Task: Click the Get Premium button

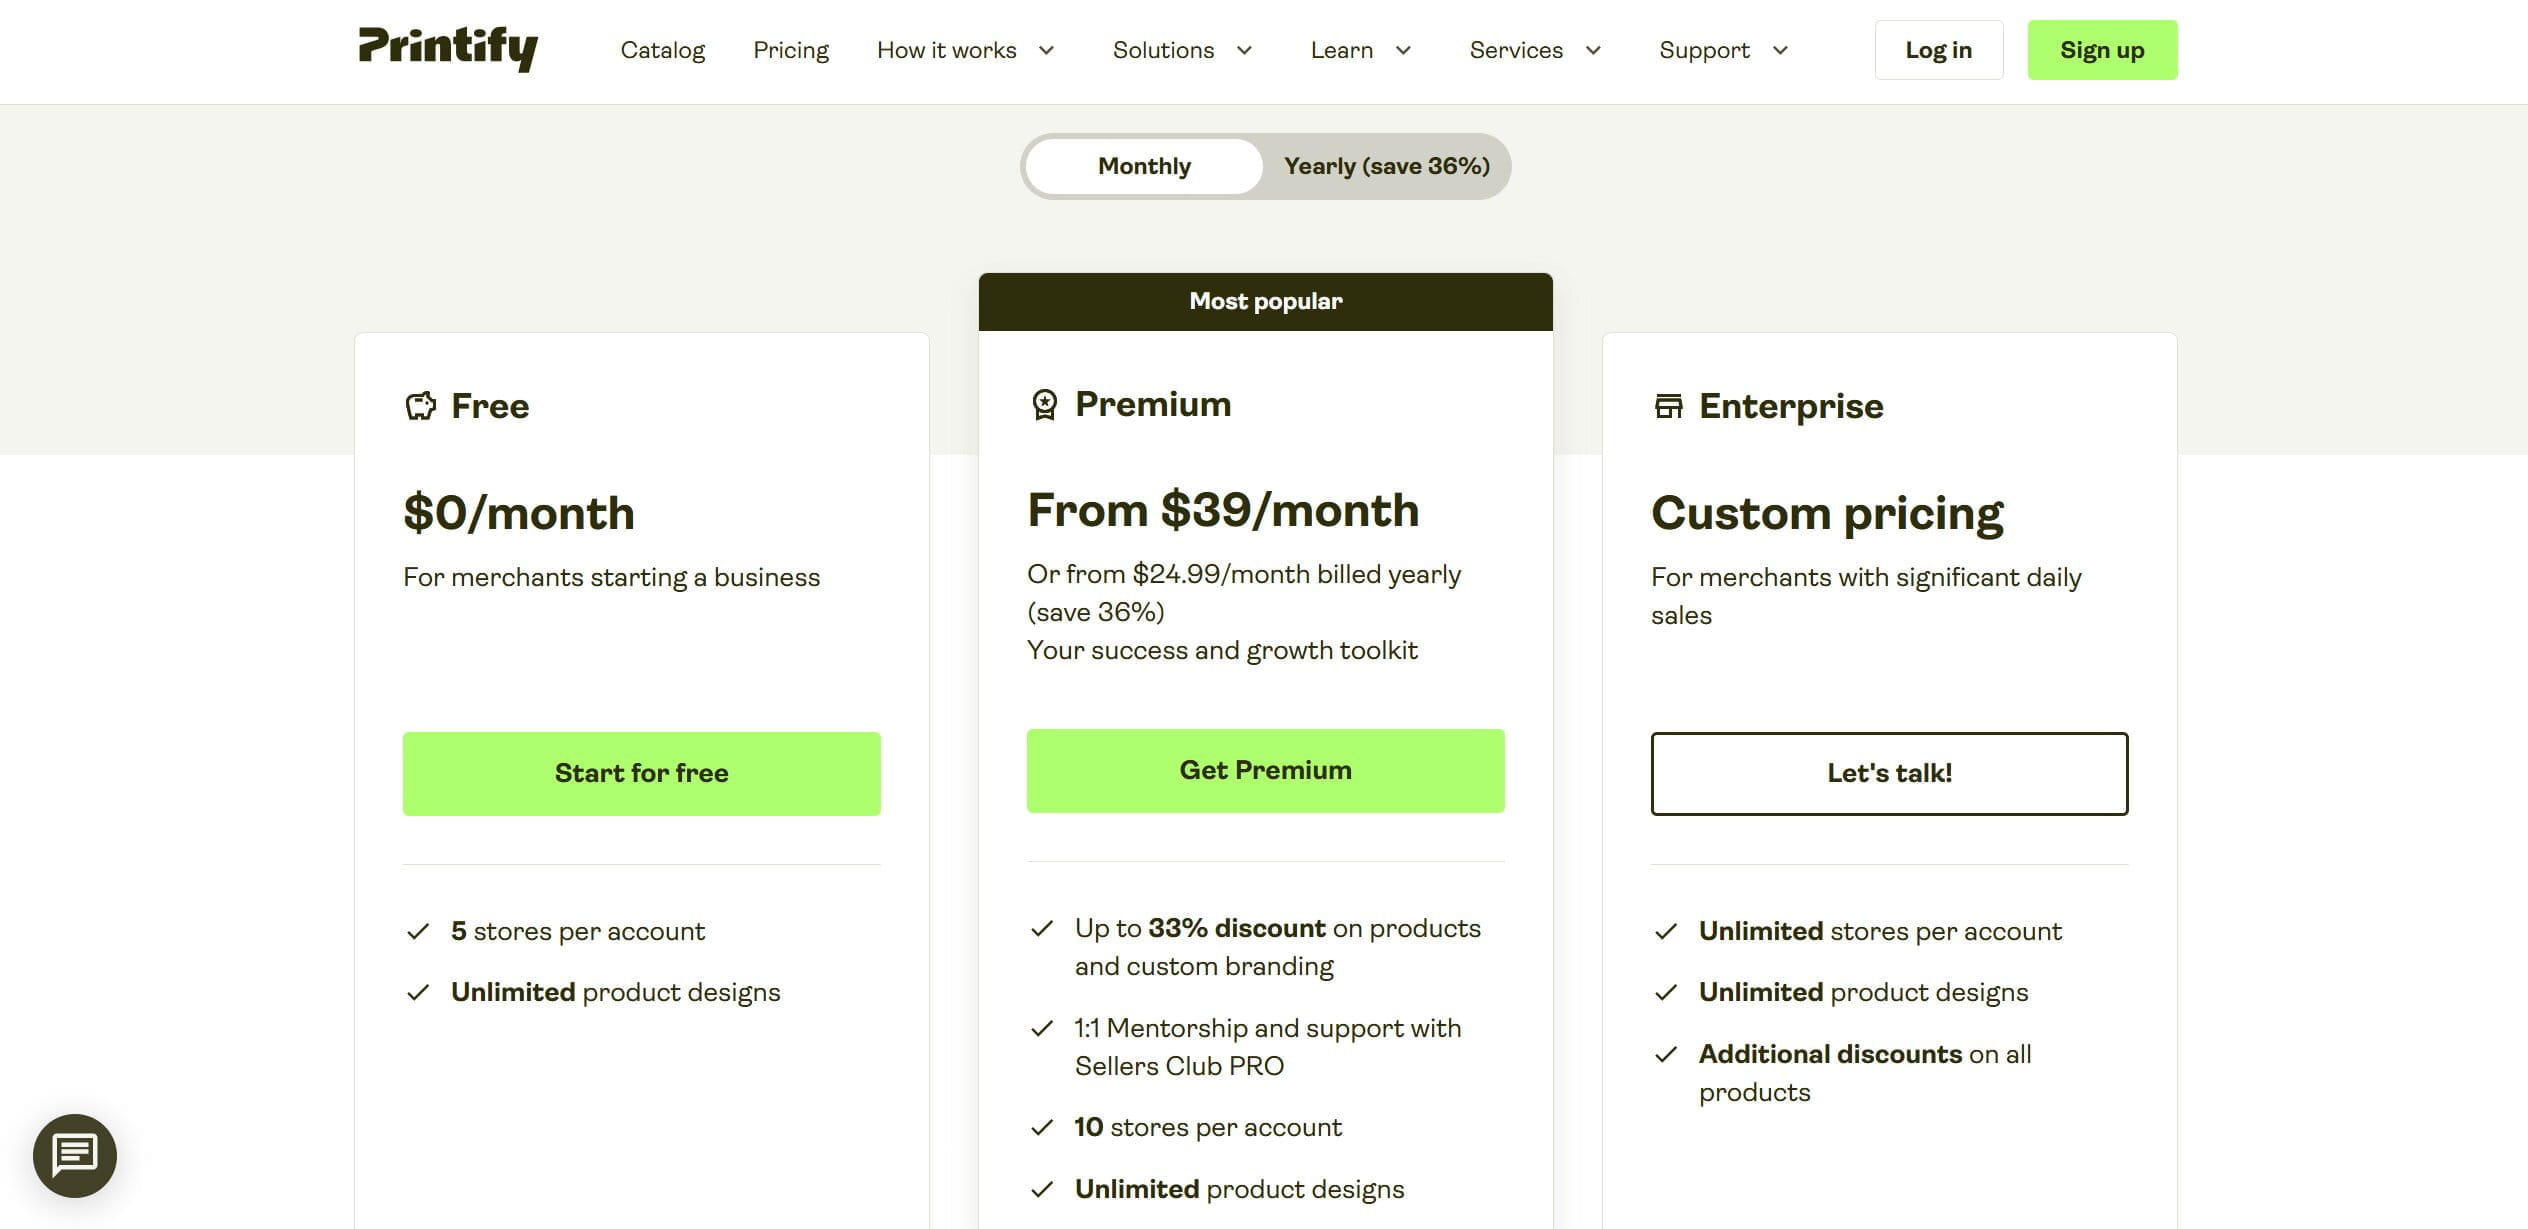Action: 1265,770
